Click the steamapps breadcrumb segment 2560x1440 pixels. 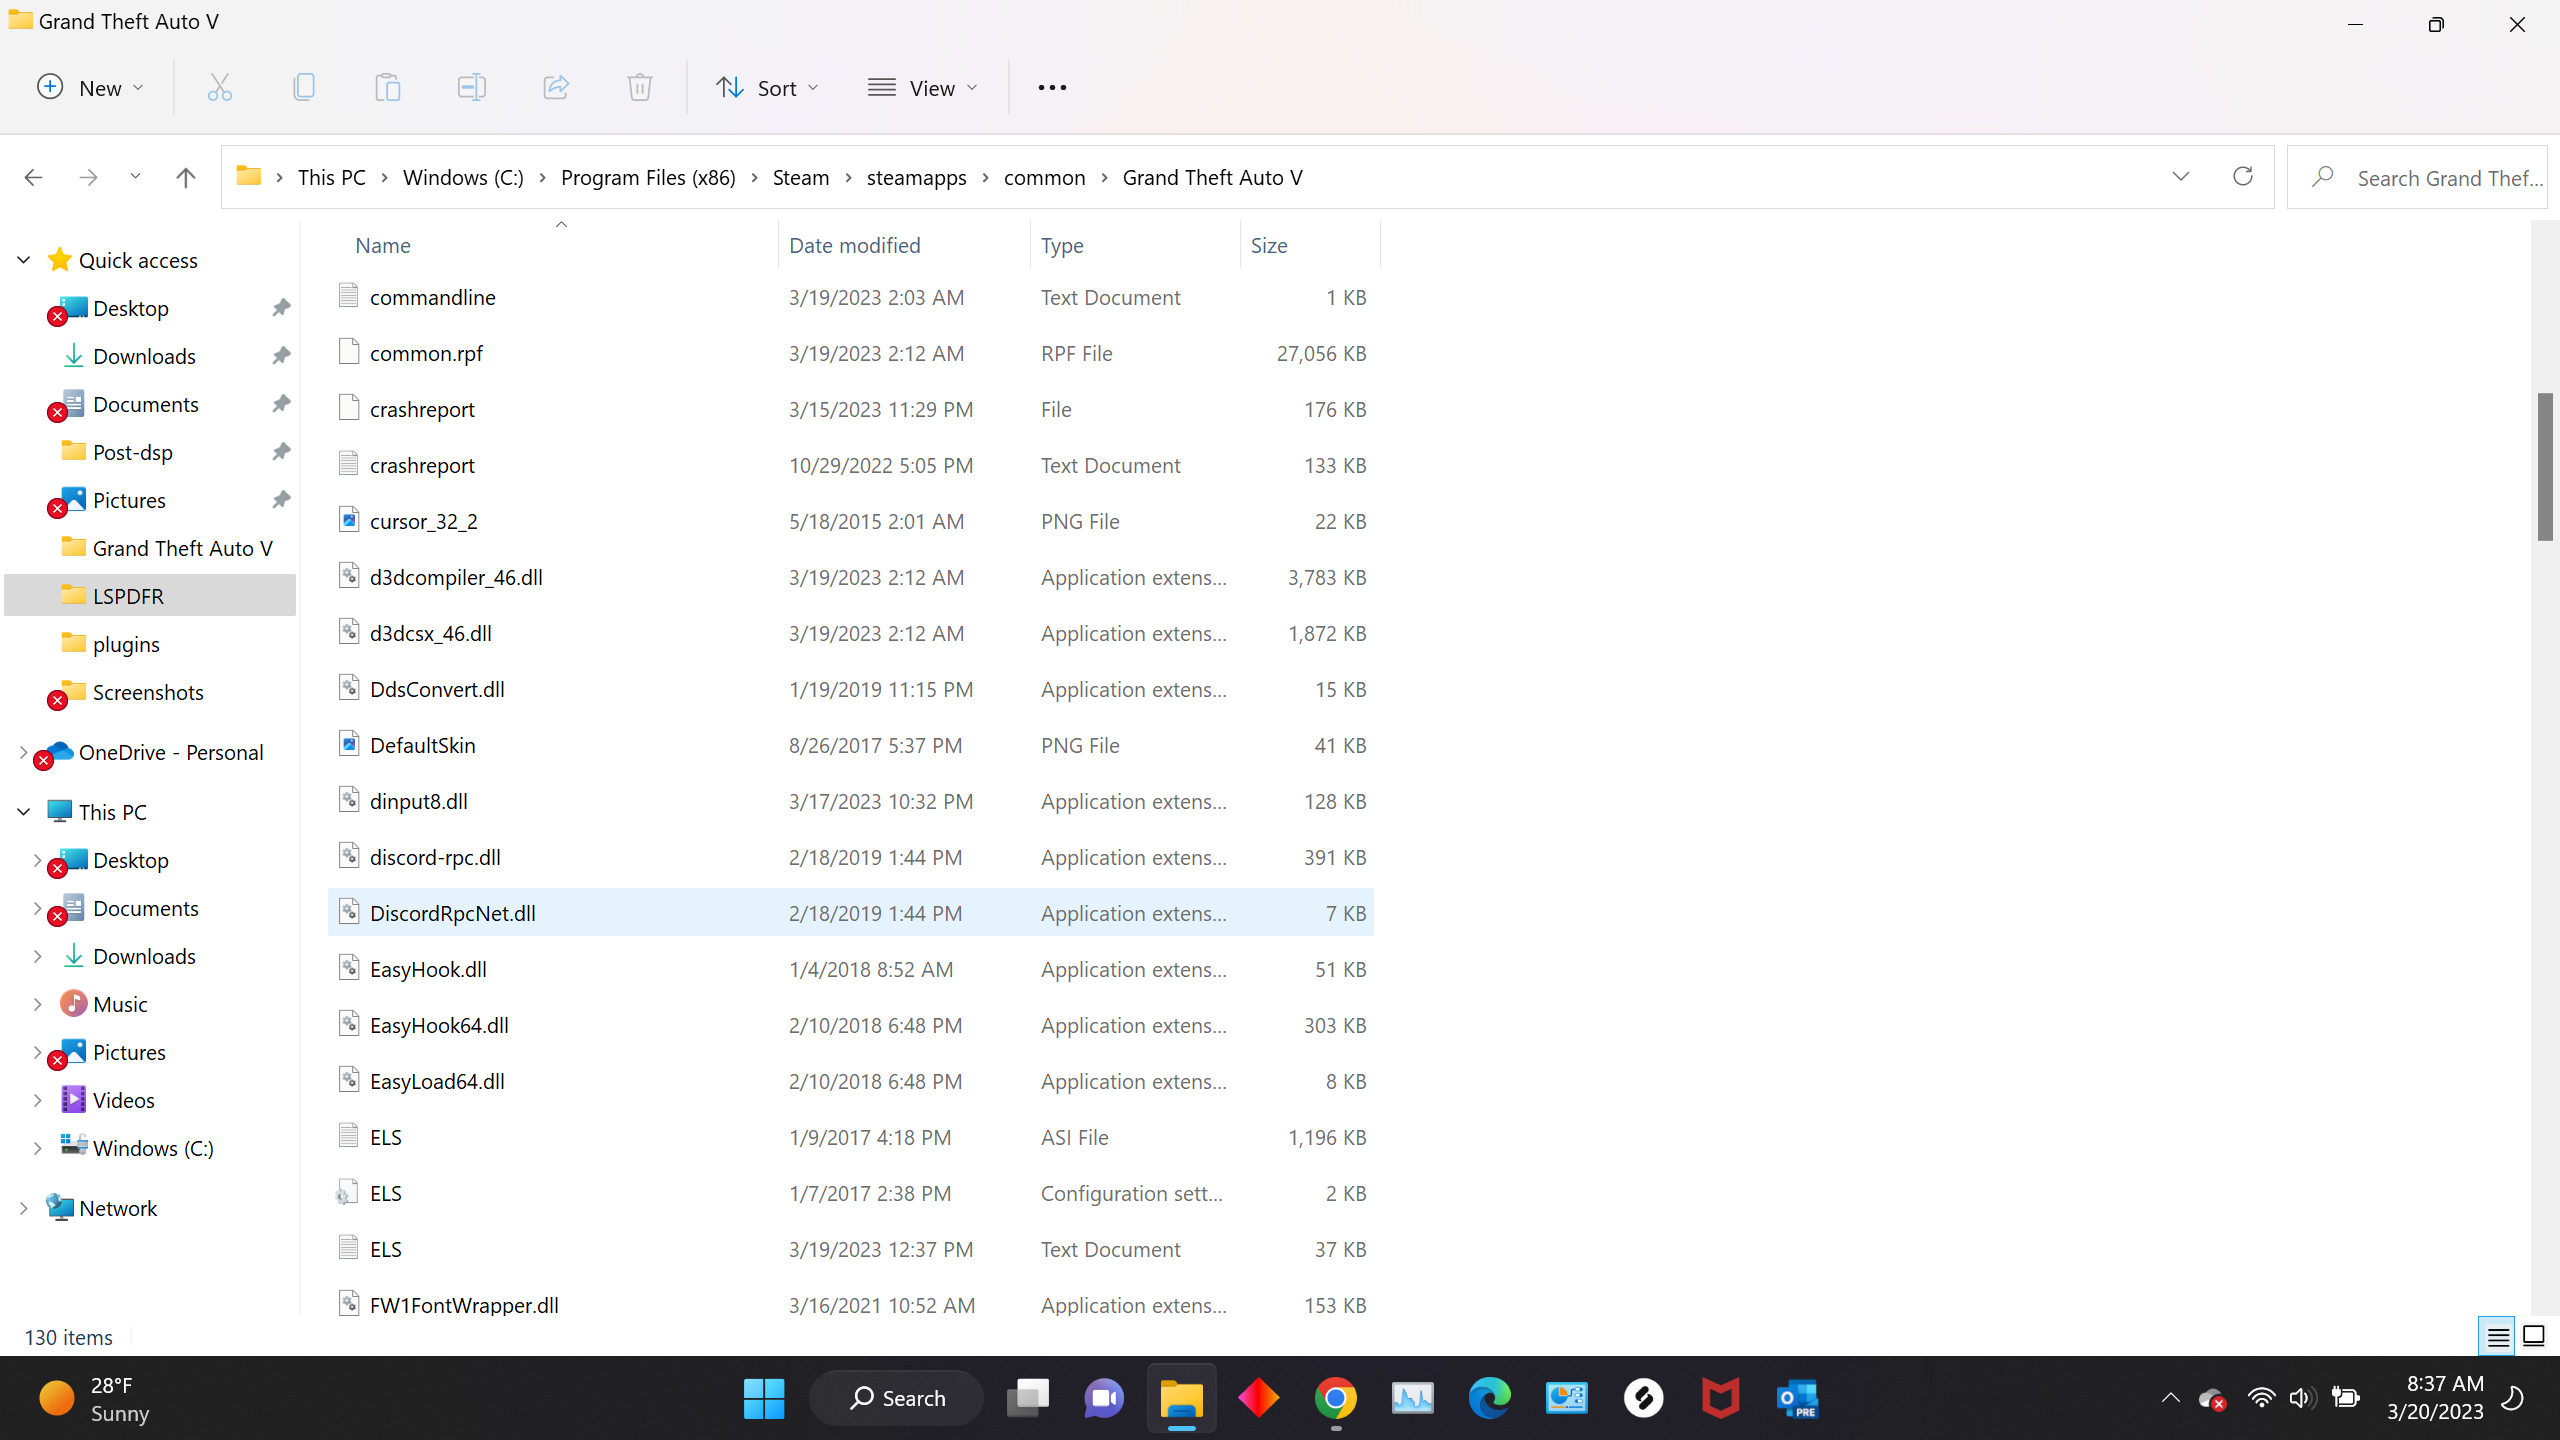pyautogui.click(x=916, y=177)
